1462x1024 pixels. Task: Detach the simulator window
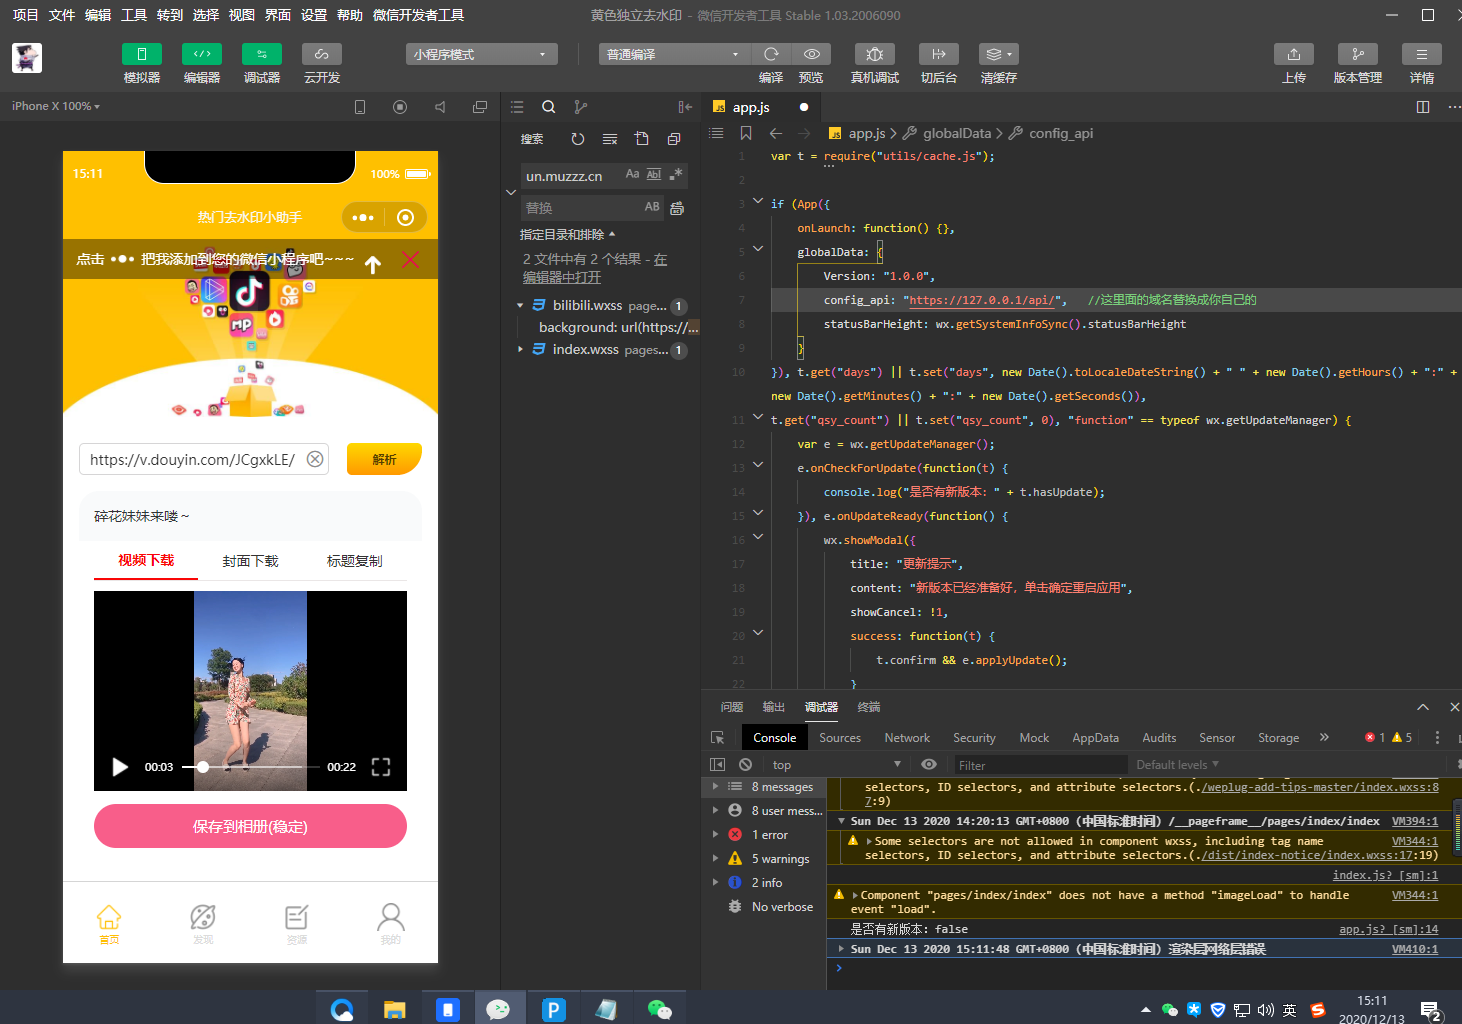pyautogui.click(x=480, y=107)
